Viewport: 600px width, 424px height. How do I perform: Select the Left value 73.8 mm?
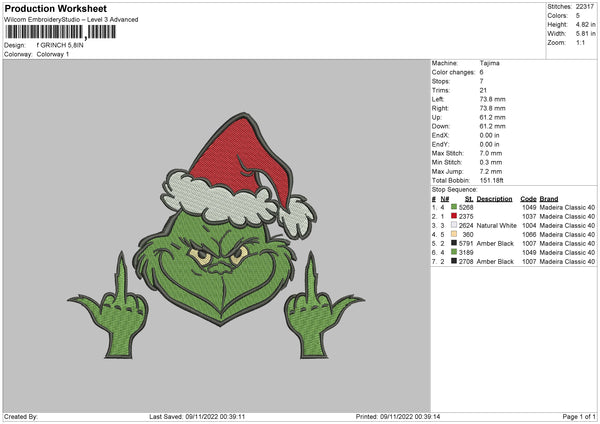point(492,99)
